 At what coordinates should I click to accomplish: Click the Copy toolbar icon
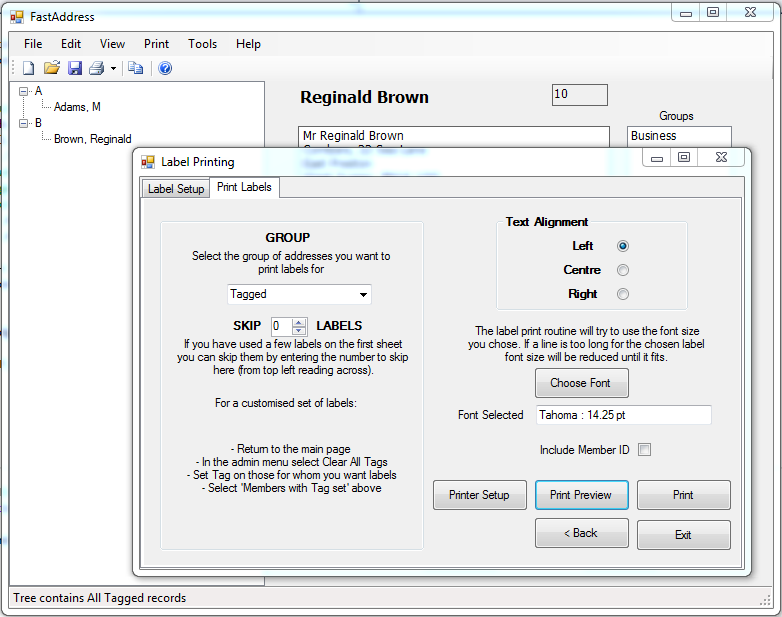(x=135, y=68)
